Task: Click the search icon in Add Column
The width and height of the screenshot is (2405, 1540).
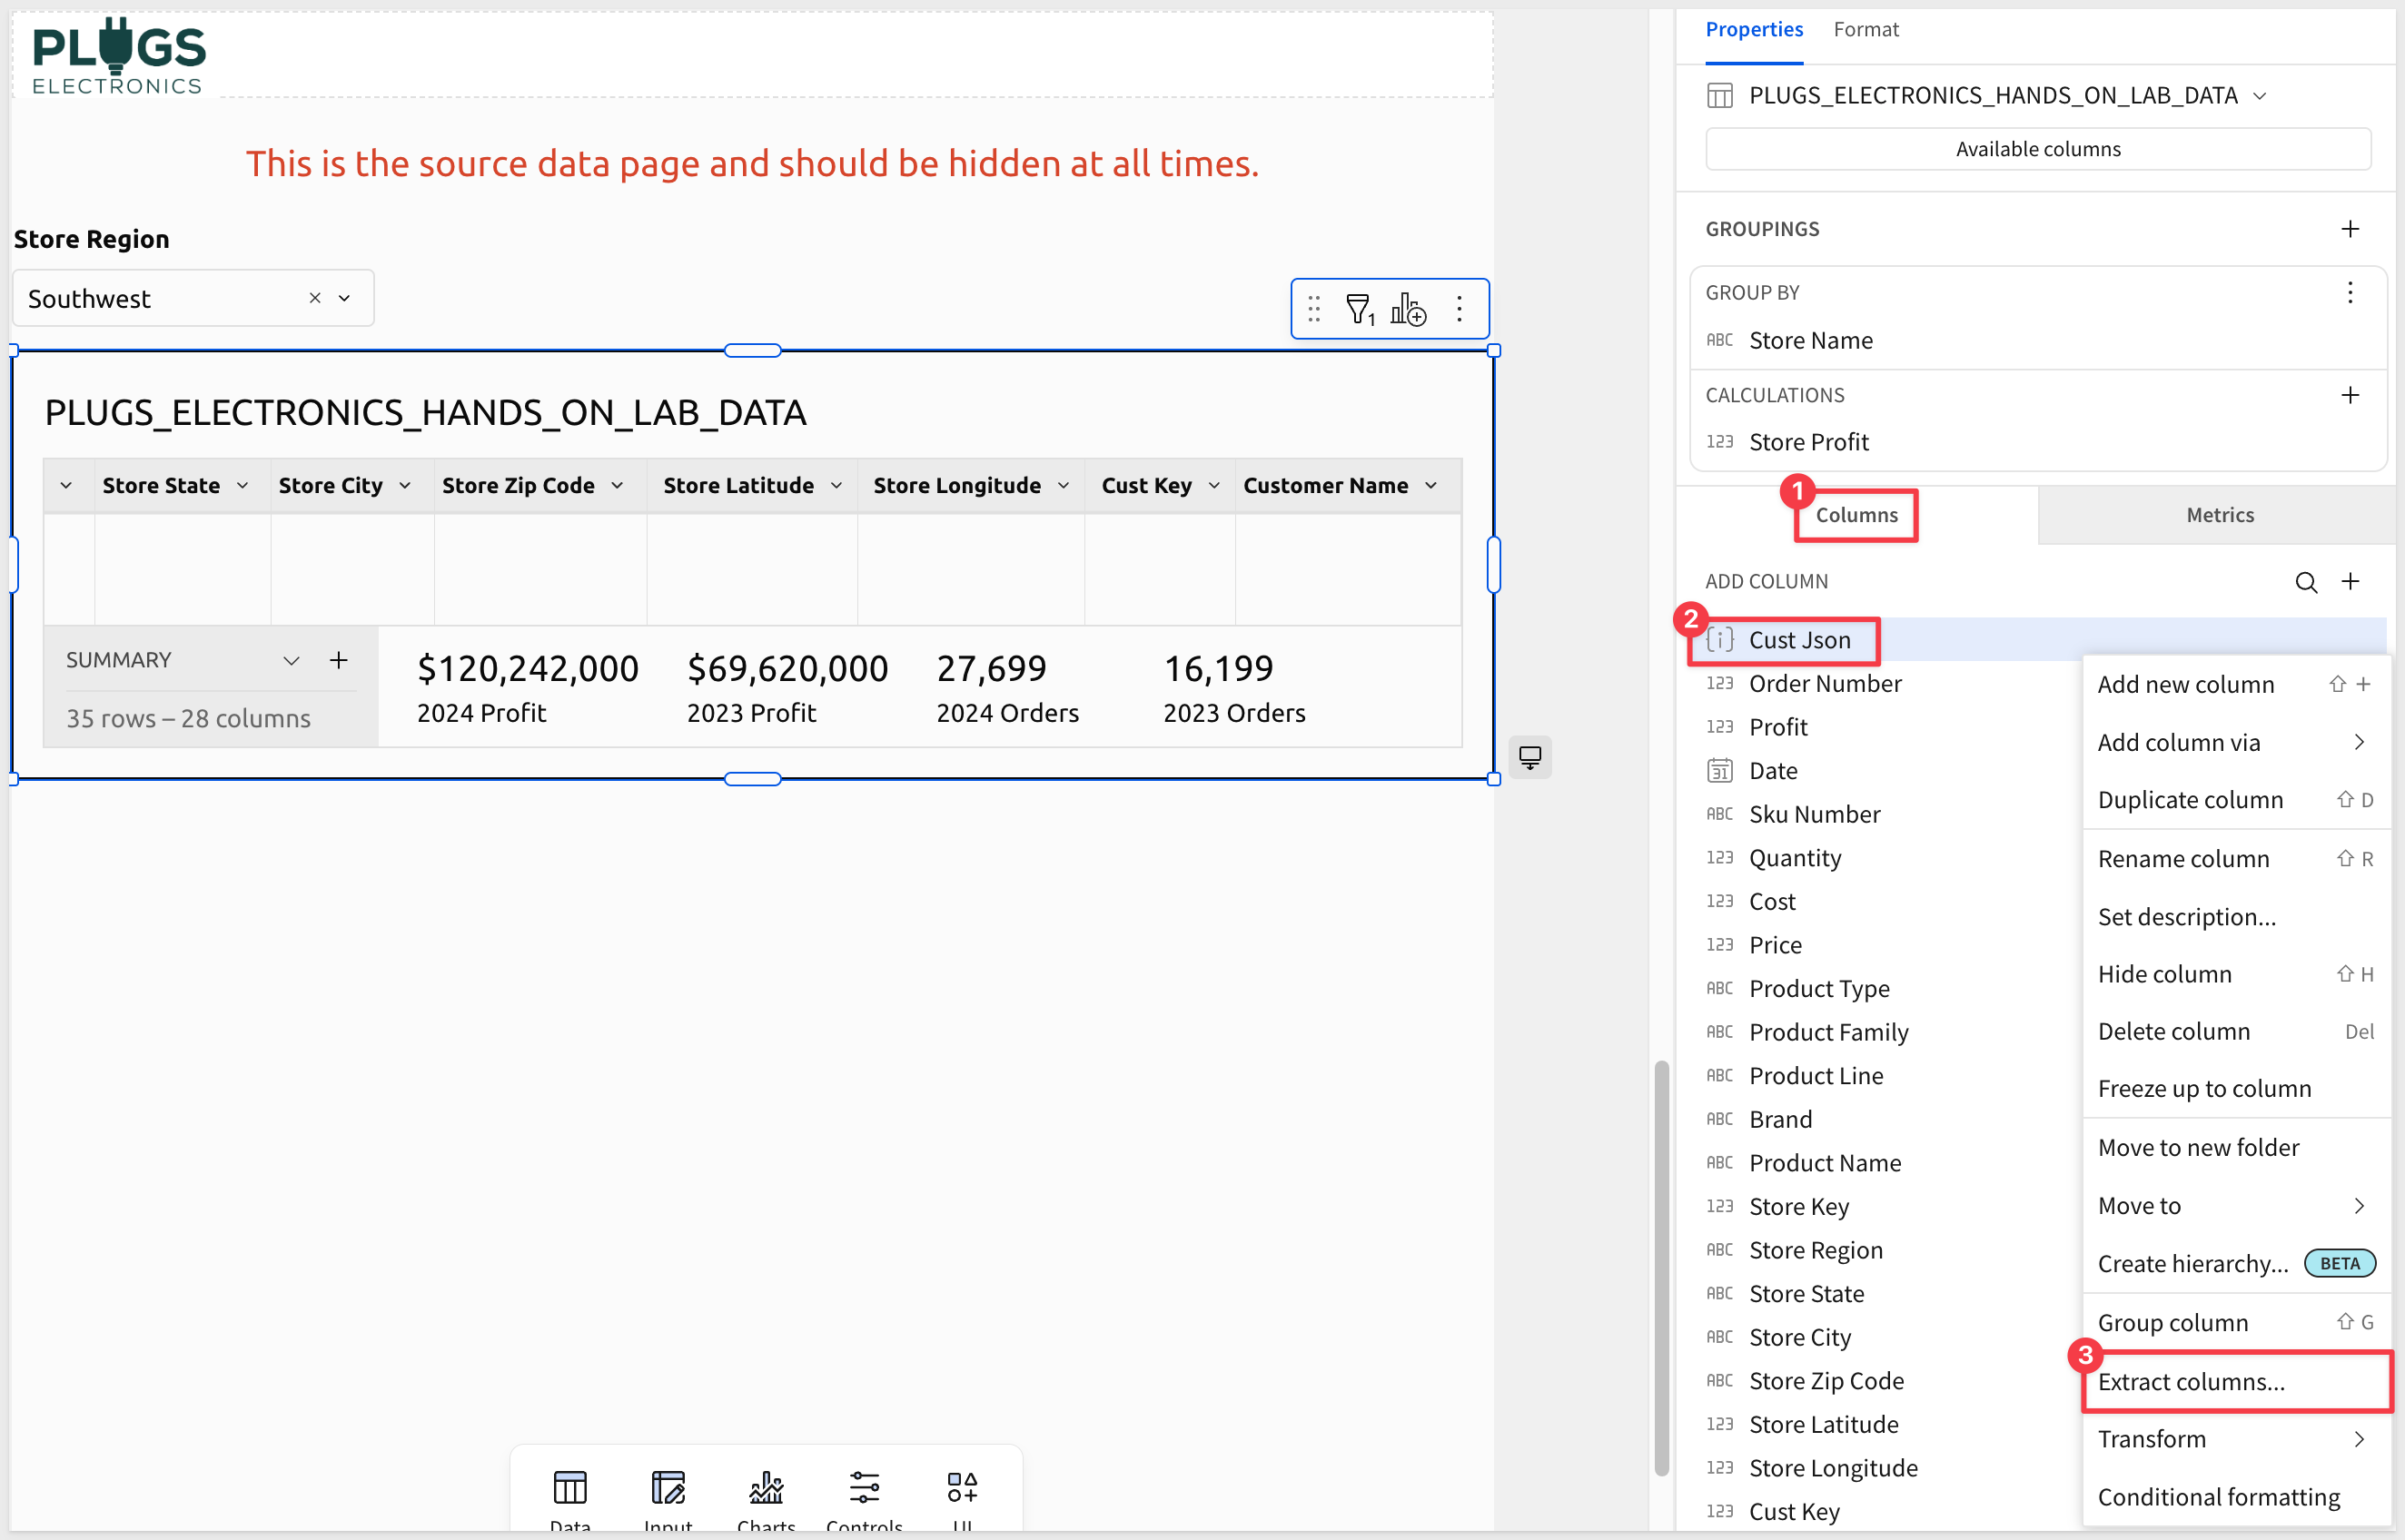Action: [2305, 582]
